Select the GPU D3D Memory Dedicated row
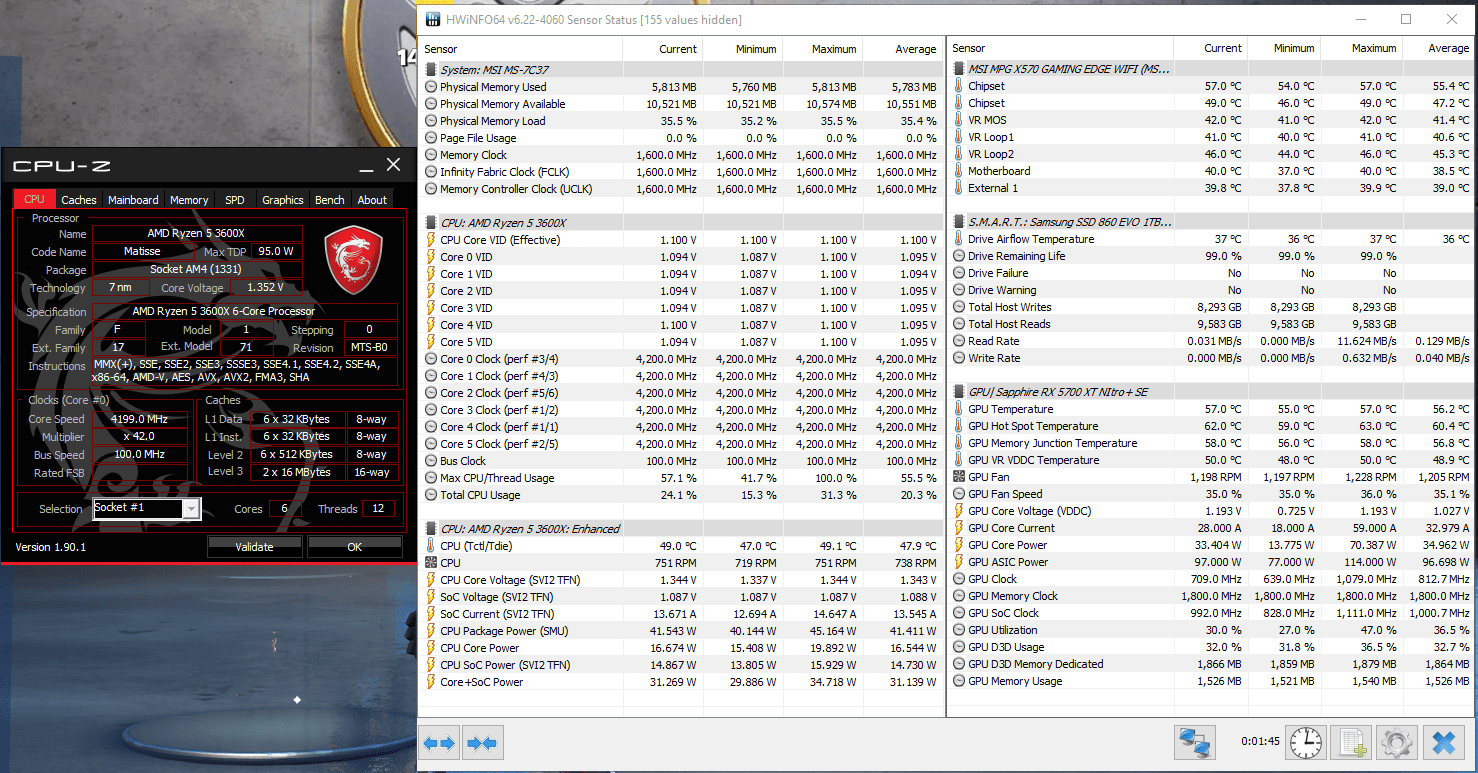Viewport: 1478px width, 773px height. [x=1212, y=664]
